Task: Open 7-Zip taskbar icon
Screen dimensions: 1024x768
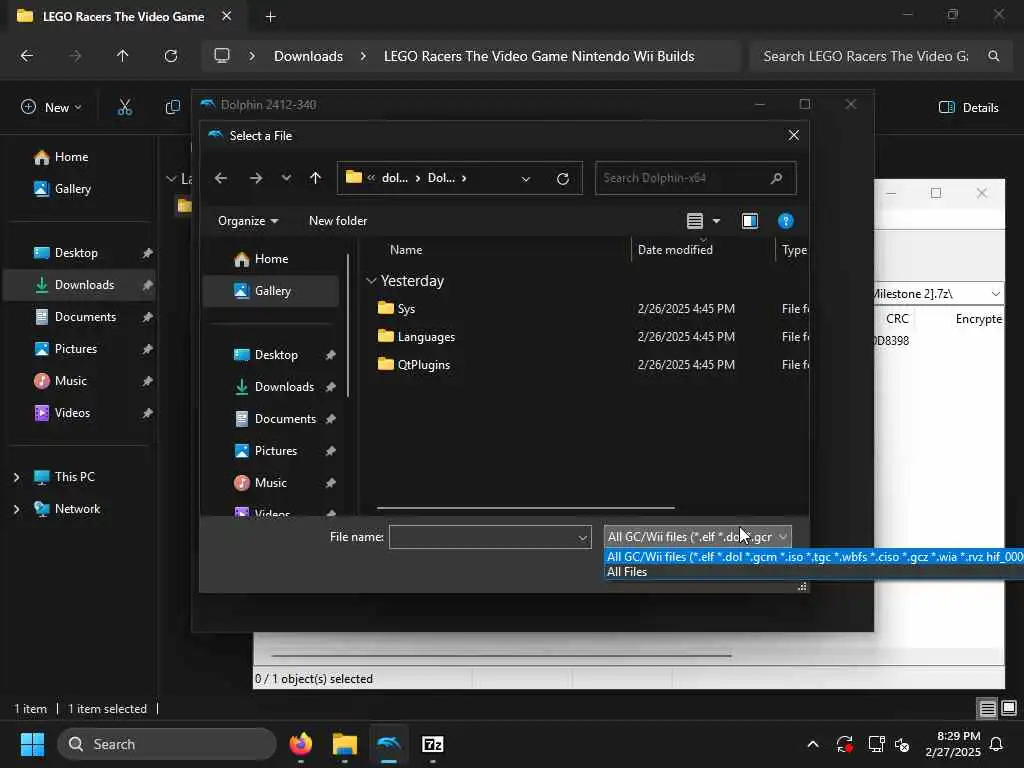Action: click(432, 744)
